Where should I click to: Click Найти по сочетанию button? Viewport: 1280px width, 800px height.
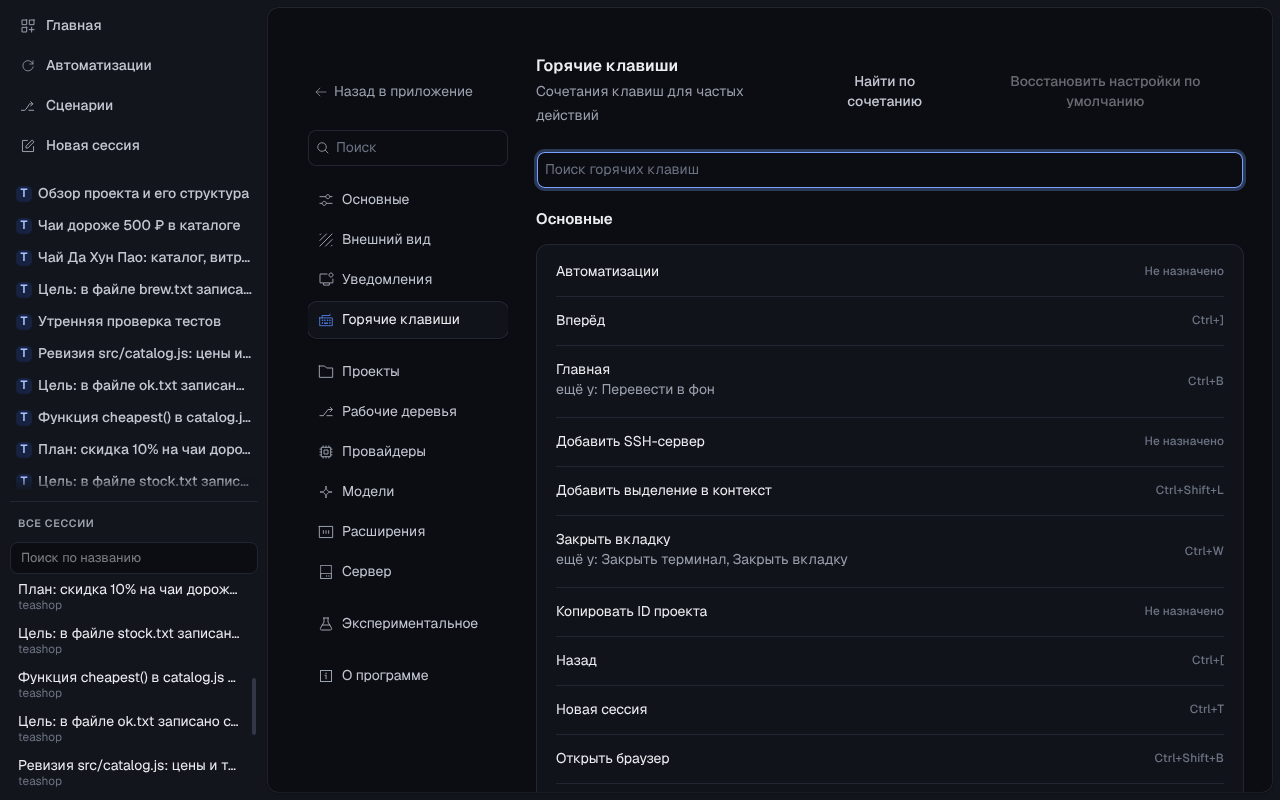885,92
